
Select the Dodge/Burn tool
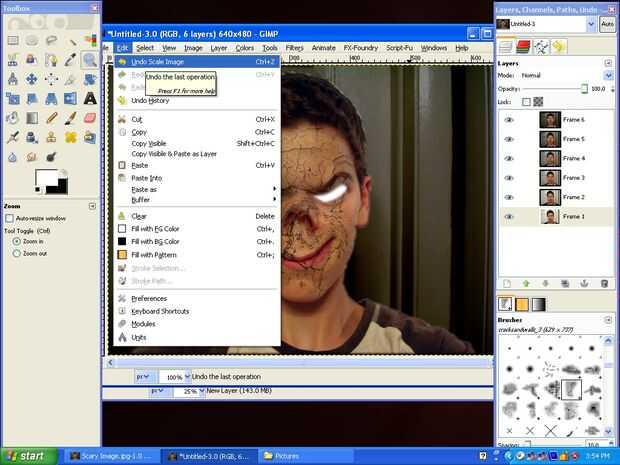(51, 157)
